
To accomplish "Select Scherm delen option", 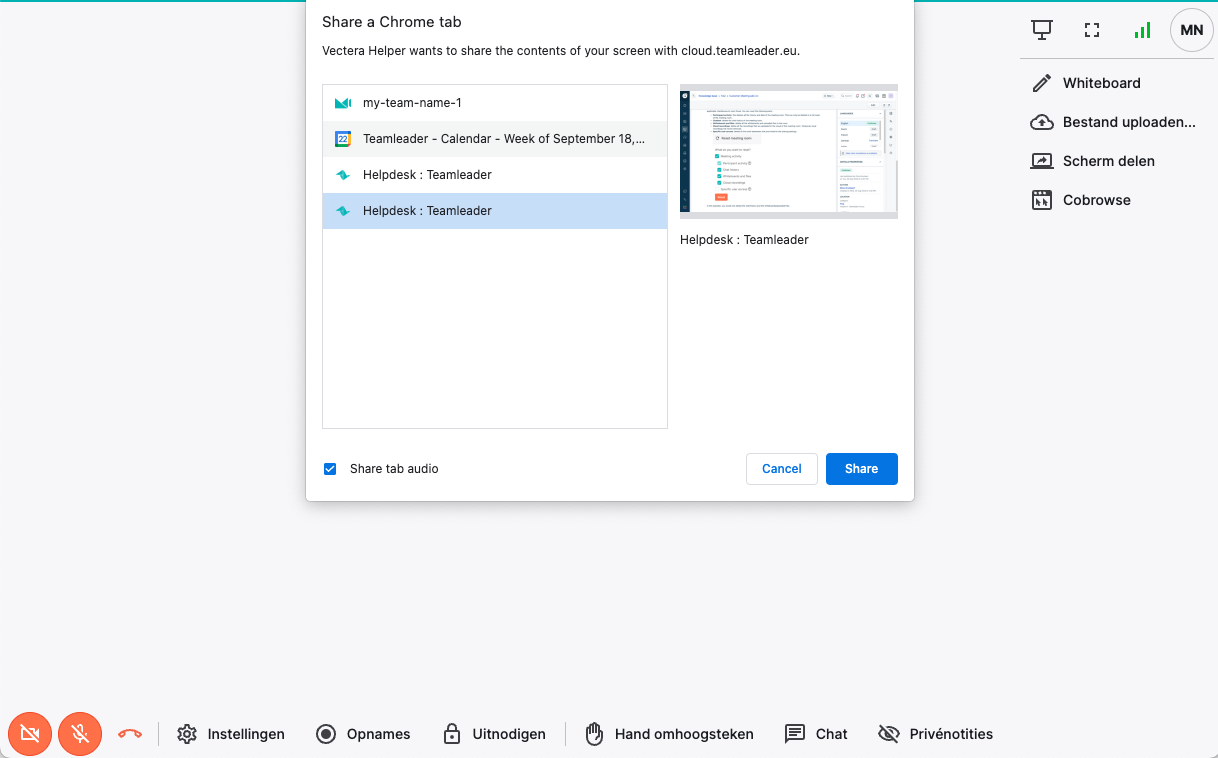I will [x=1094, y=161].
